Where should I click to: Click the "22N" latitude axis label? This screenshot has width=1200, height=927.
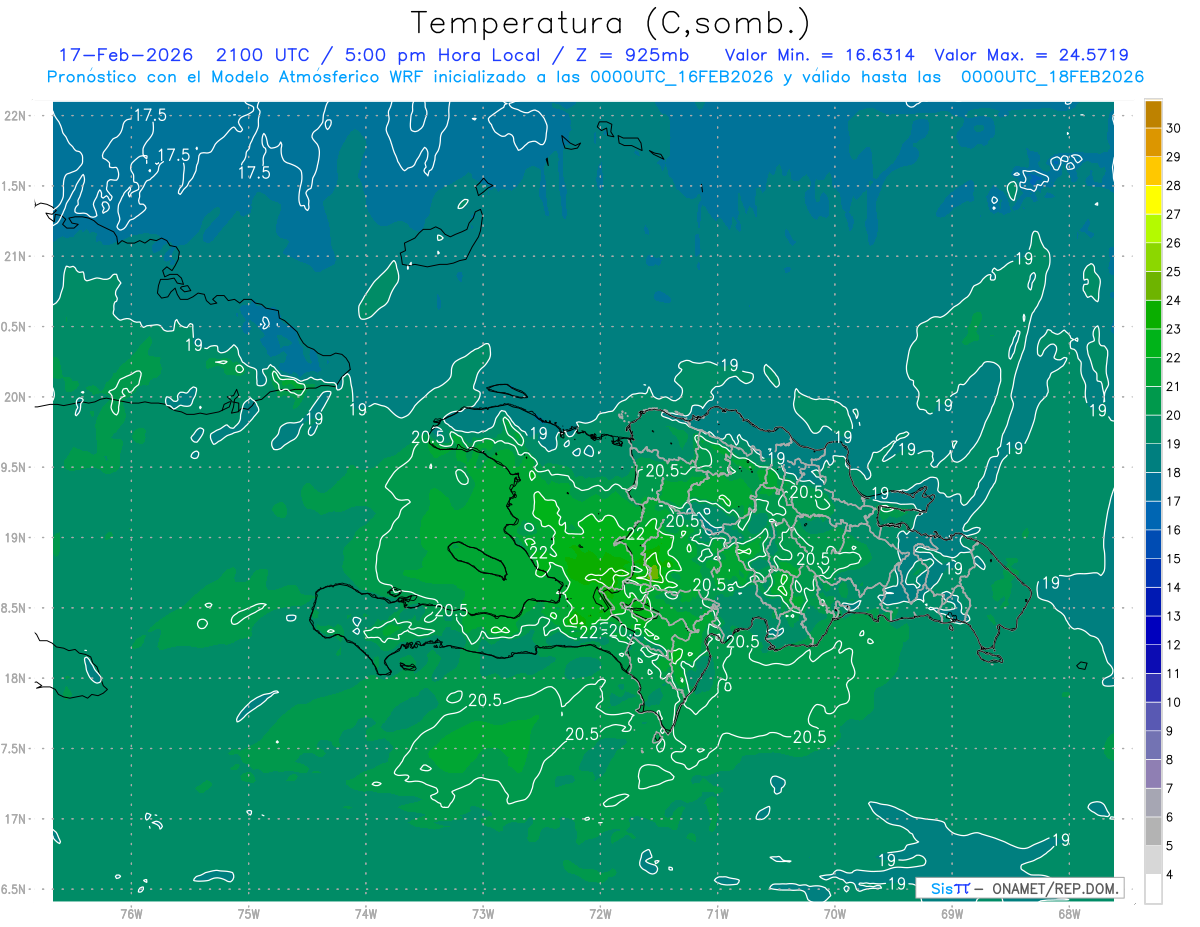coord(16,116)
